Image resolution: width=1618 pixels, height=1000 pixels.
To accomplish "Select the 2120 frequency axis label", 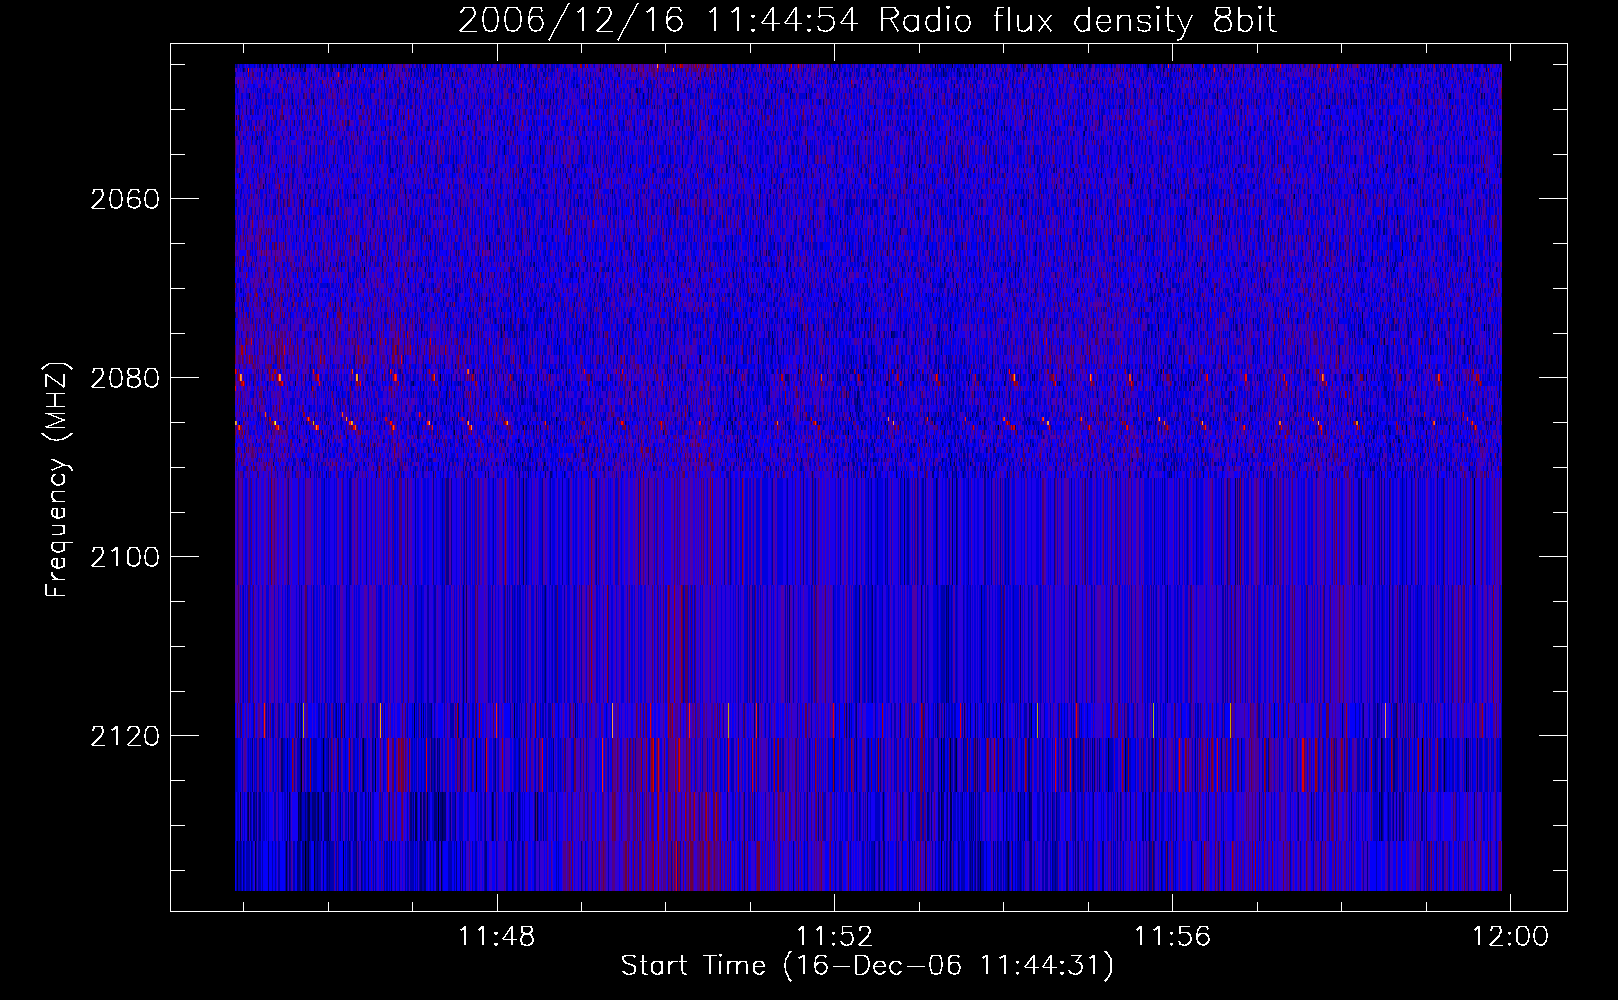I will 125,736.
